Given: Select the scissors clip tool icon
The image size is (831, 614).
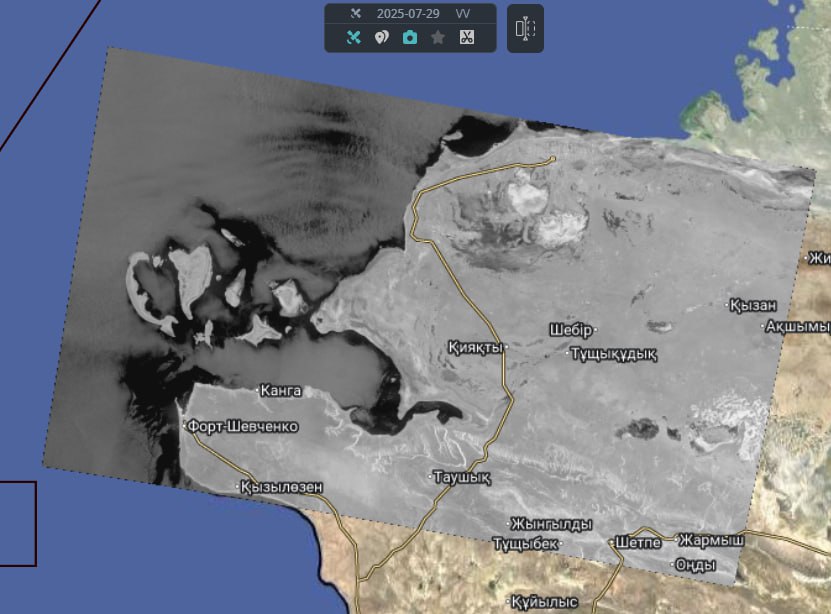Looking at the screenshot, I should (466, 37).
